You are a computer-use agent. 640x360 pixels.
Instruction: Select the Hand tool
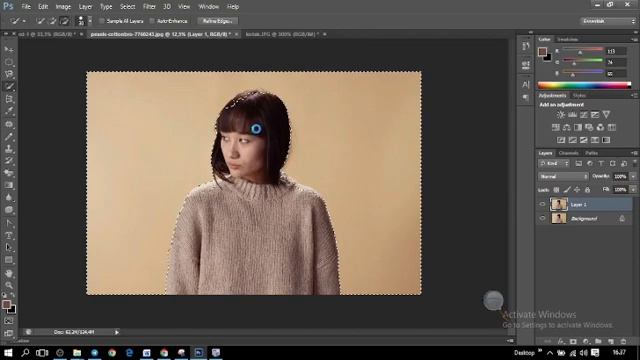click(x=9, y=273)
